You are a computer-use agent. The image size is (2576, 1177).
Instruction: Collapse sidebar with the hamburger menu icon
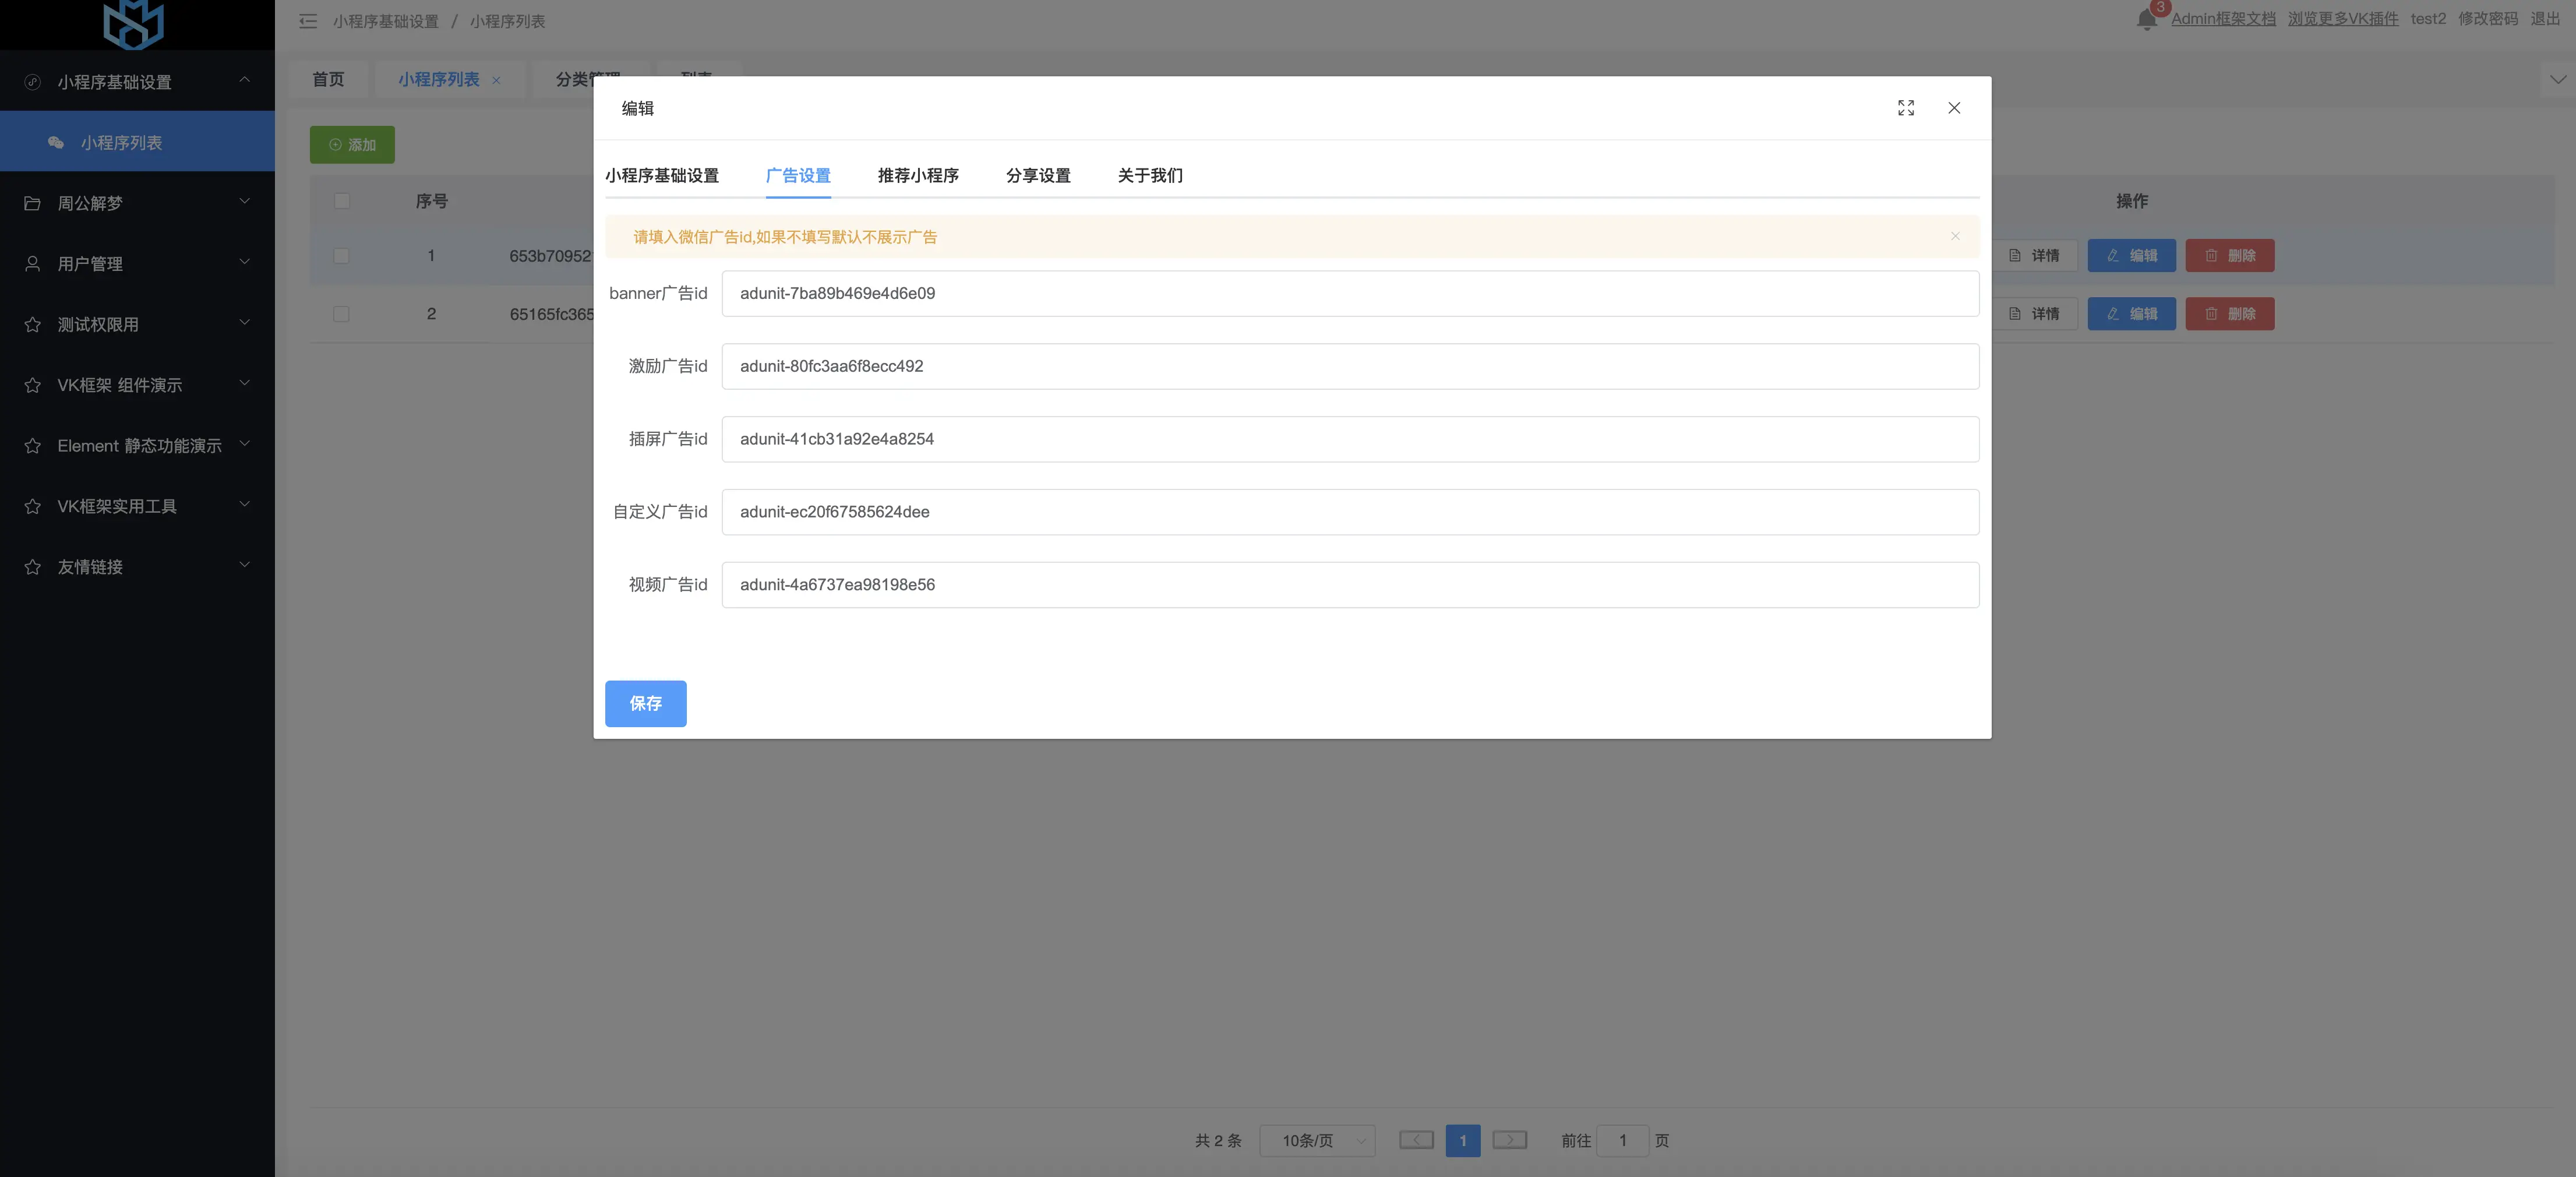[308, 21]
